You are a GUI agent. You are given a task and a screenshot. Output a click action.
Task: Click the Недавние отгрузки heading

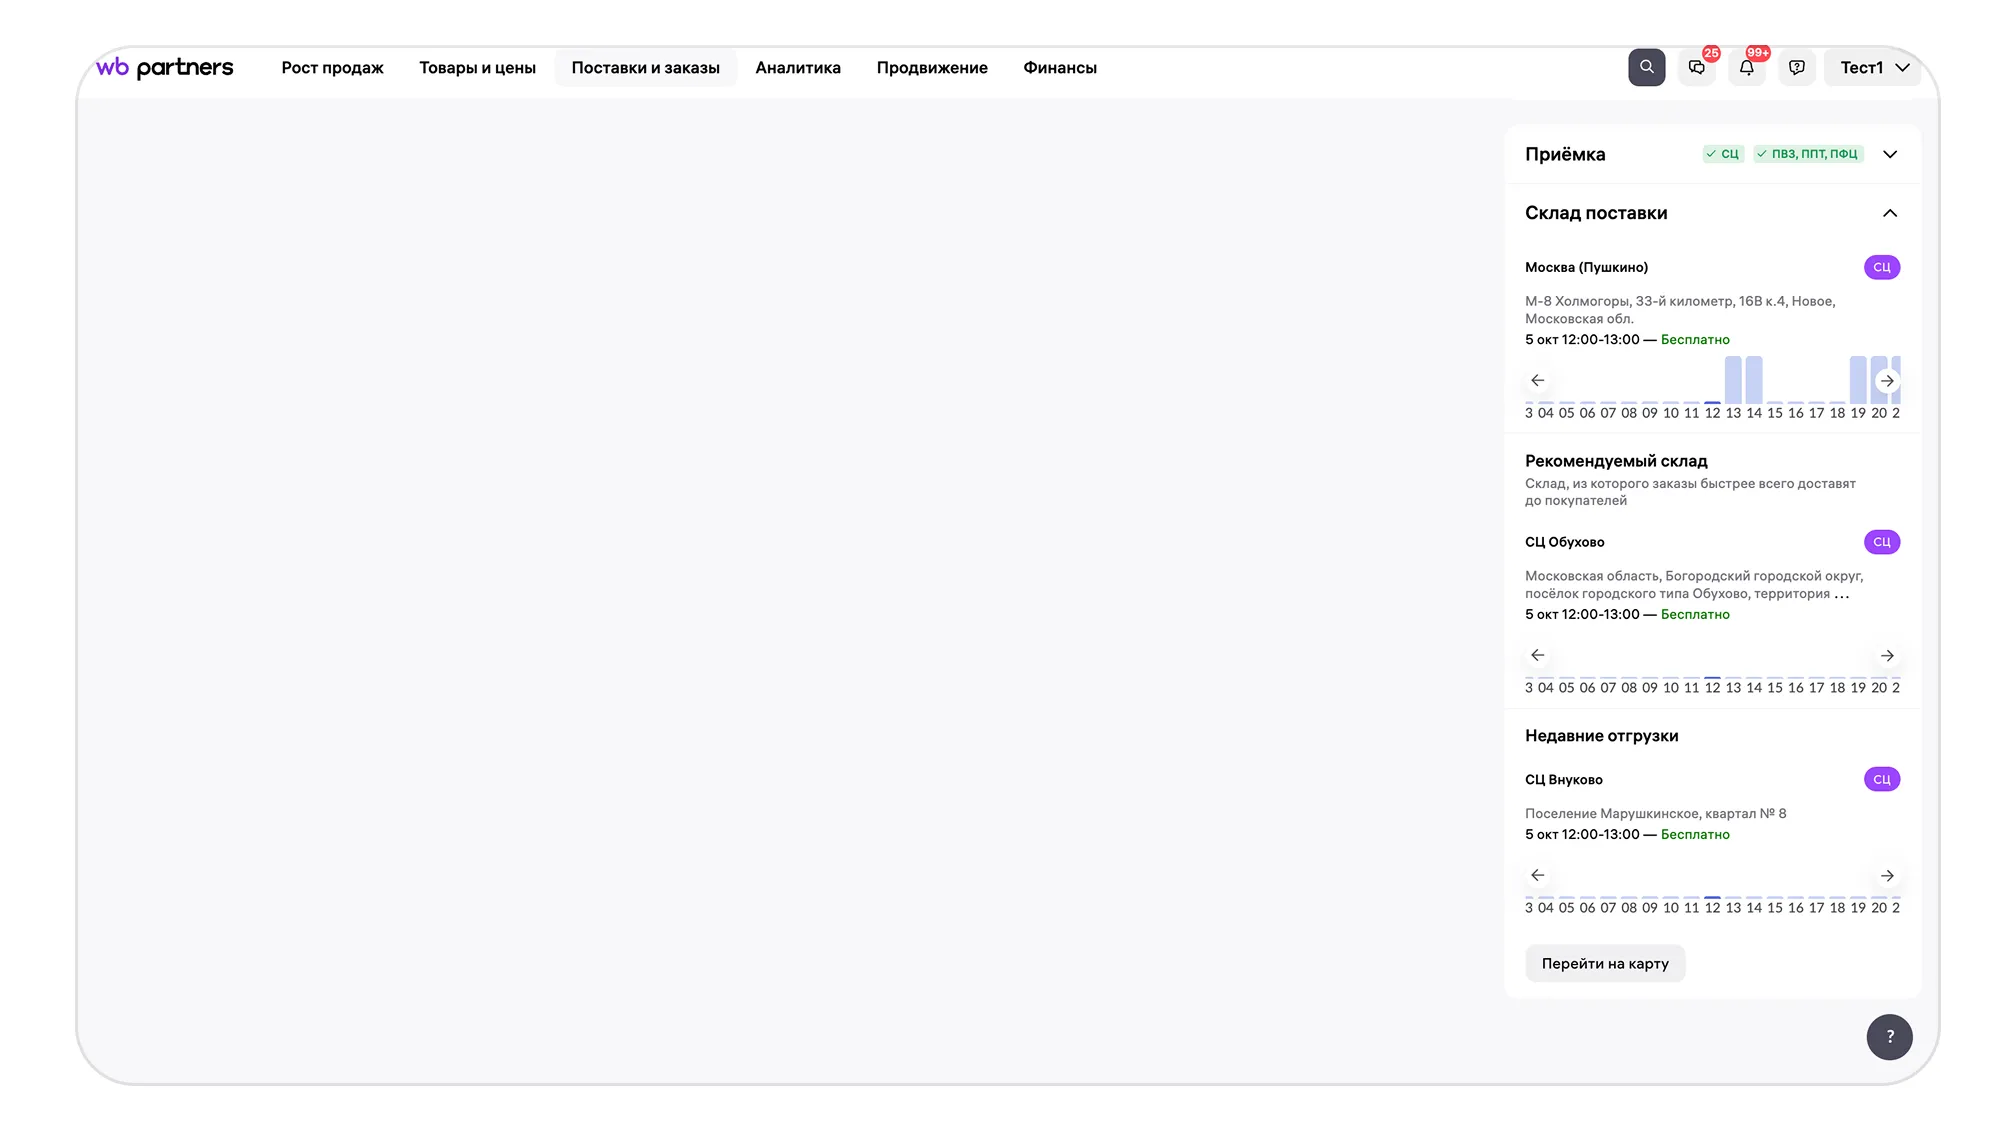1601,735
